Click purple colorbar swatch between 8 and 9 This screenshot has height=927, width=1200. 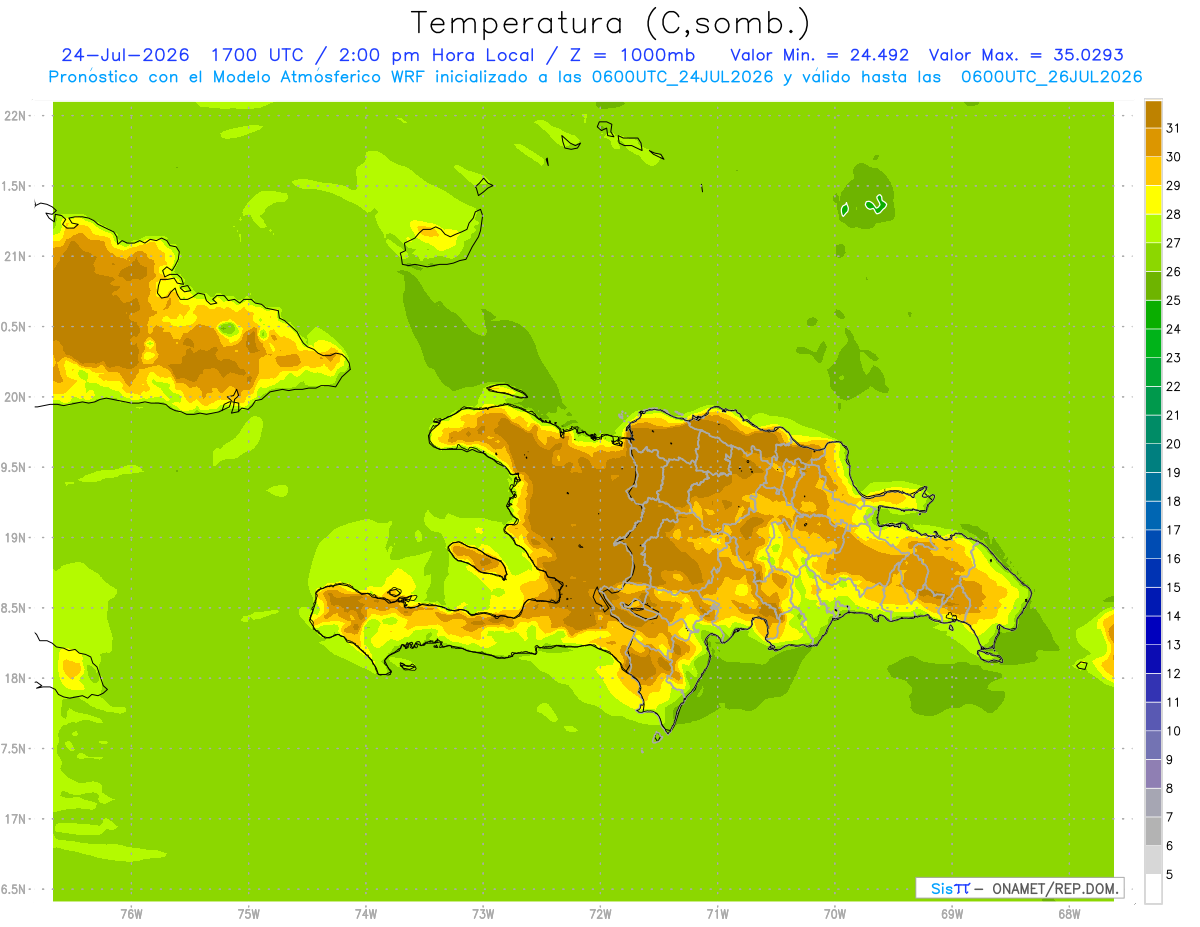1153,774
